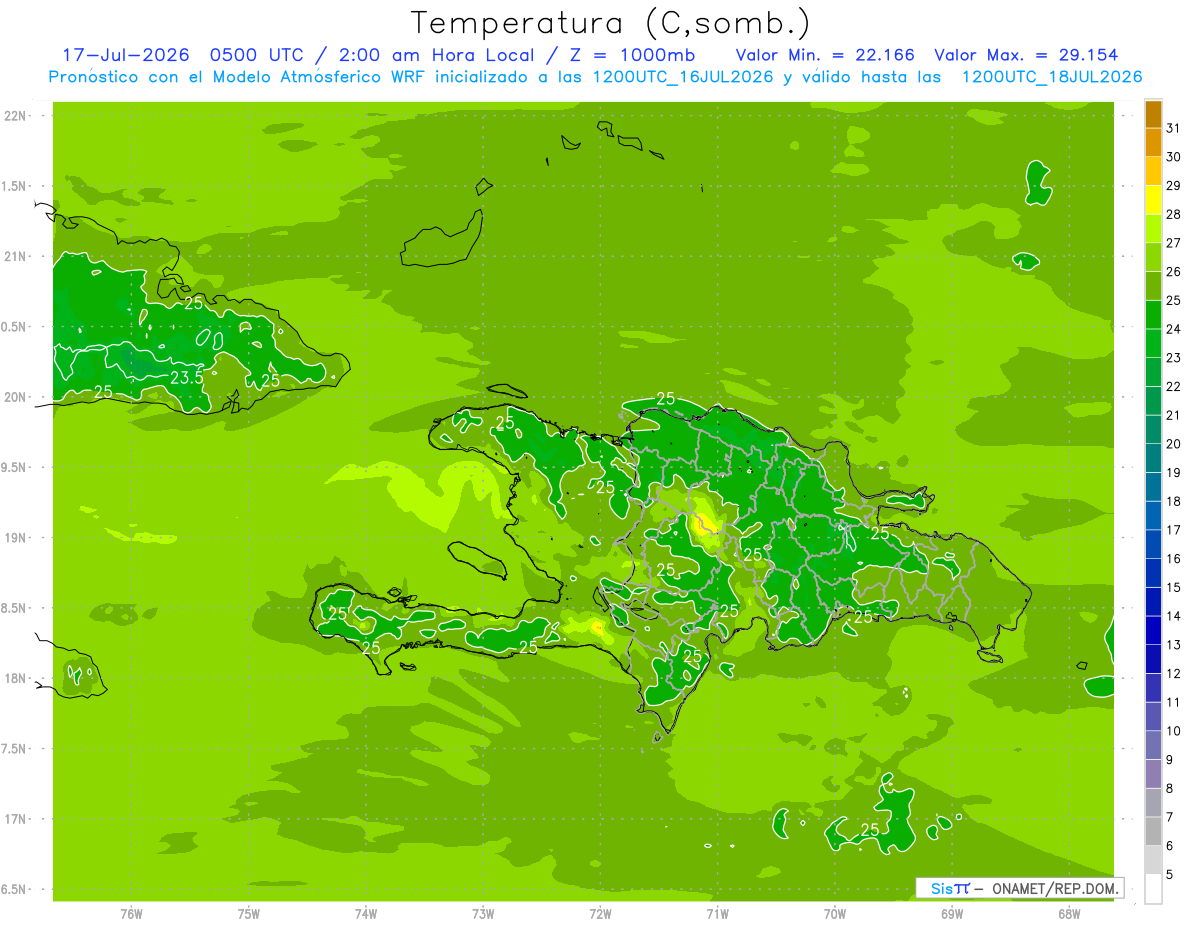Click the "74W" longitude axis label

[366, 914]
